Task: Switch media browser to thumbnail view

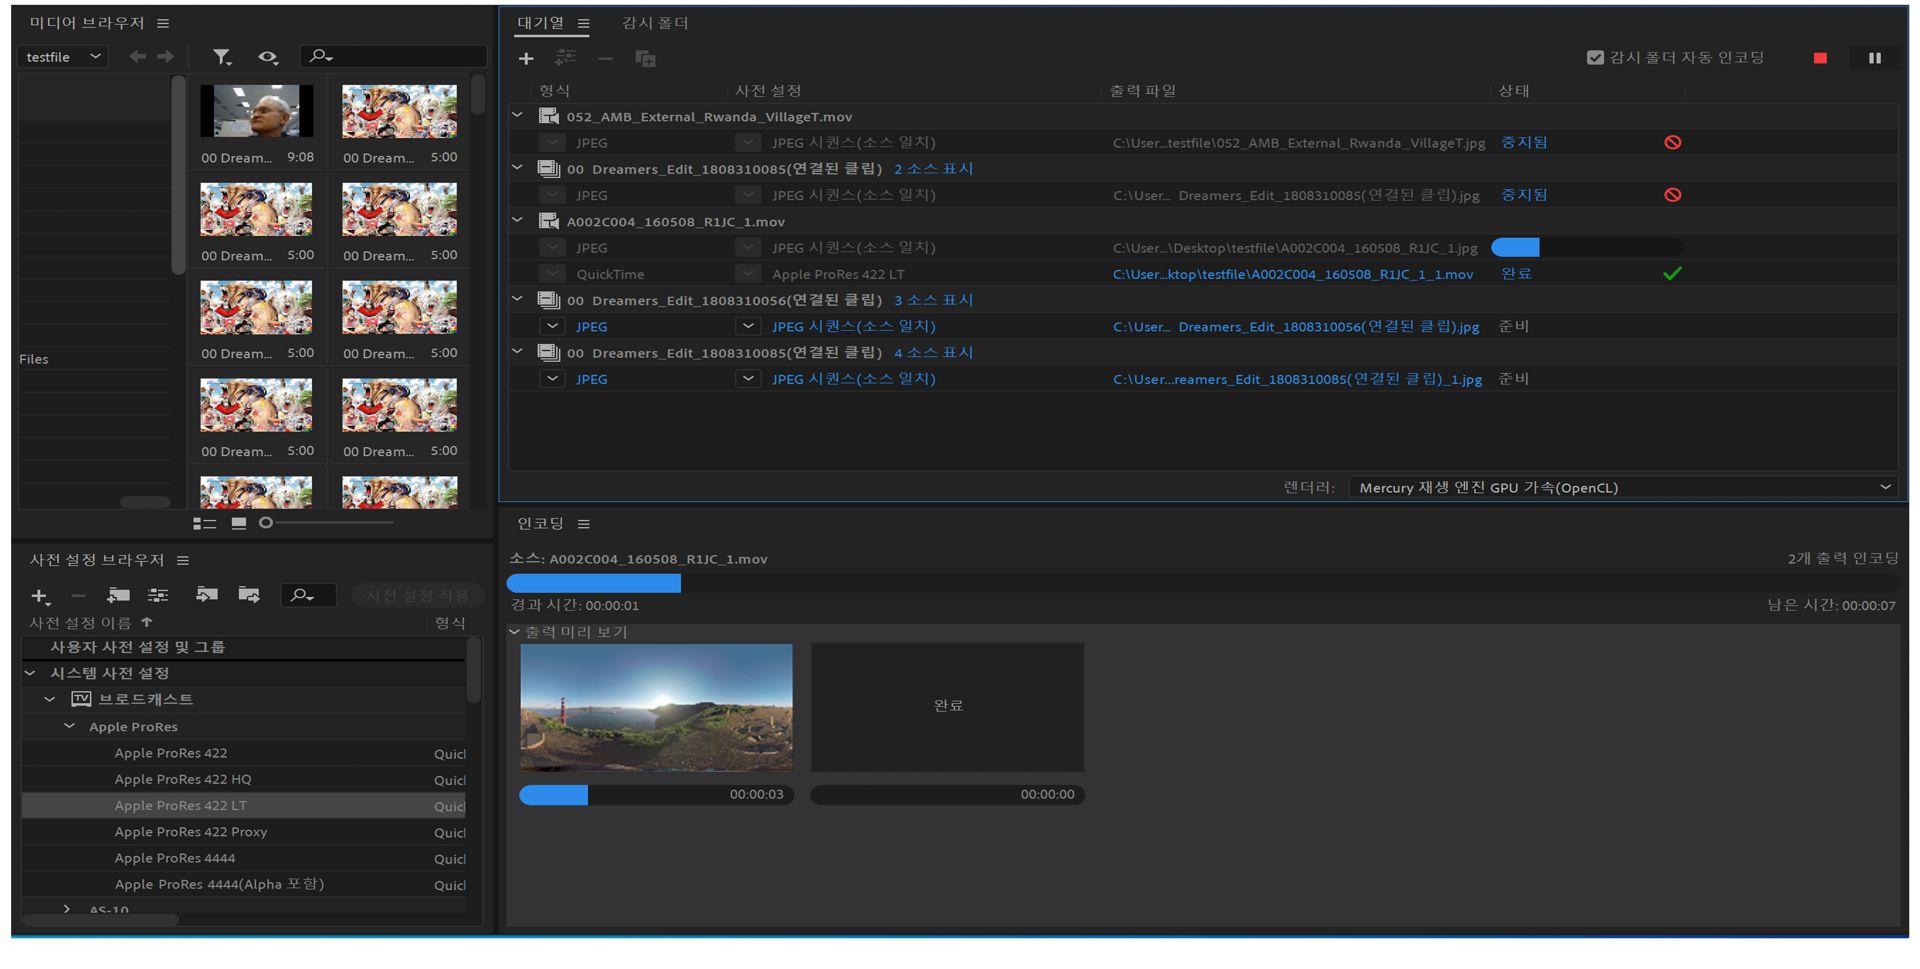Action: tap(238, 523)
